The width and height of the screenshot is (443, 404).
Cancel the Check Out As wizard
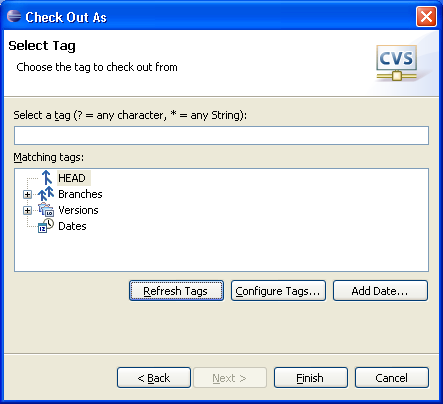[x=392, y=378]
